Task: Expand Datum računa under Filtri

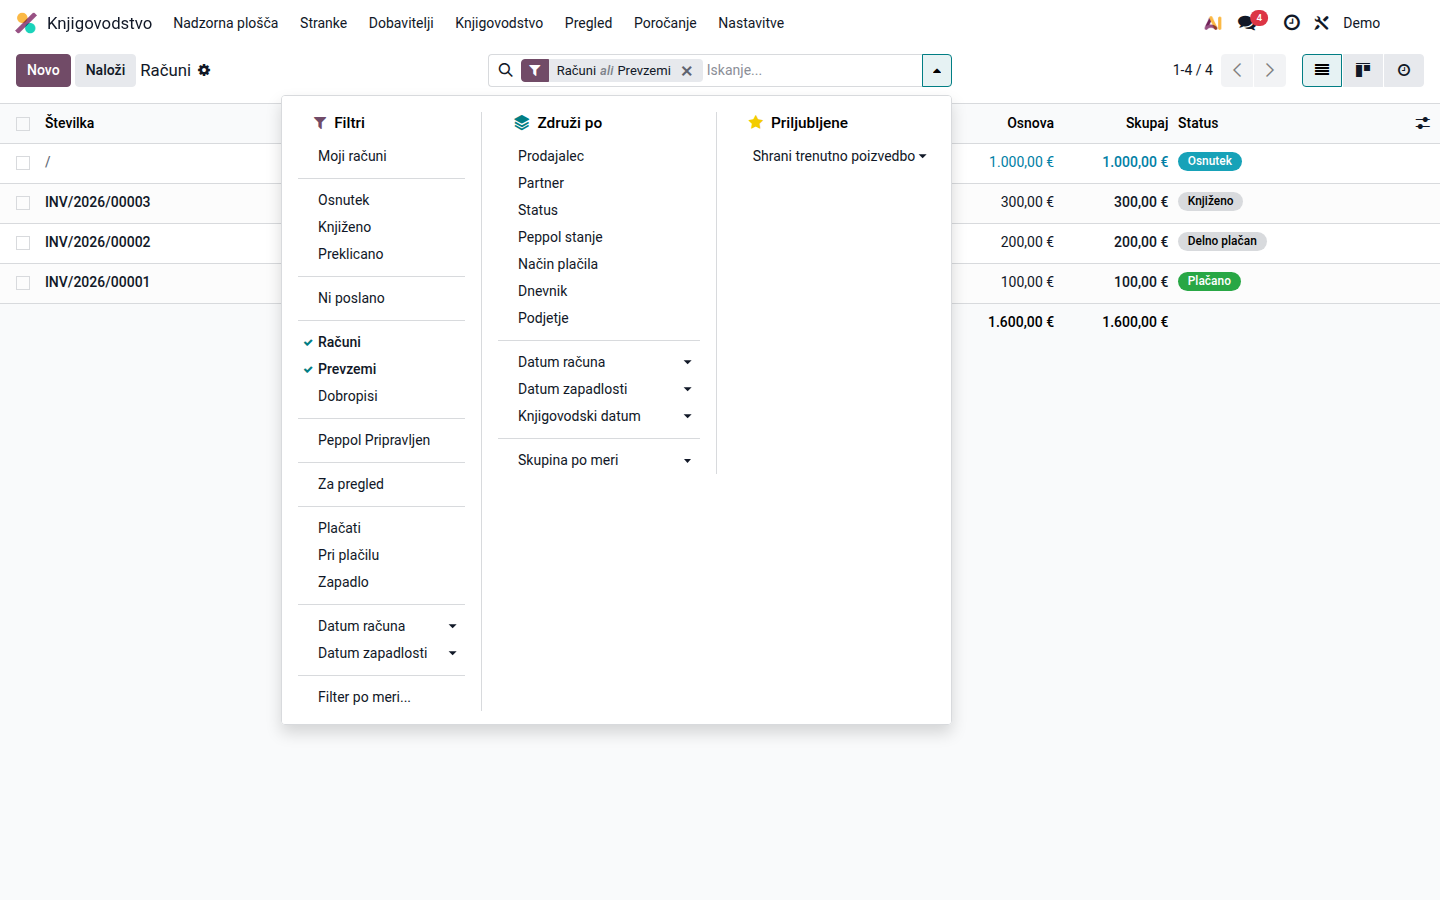Action: (x=381, y=626)
